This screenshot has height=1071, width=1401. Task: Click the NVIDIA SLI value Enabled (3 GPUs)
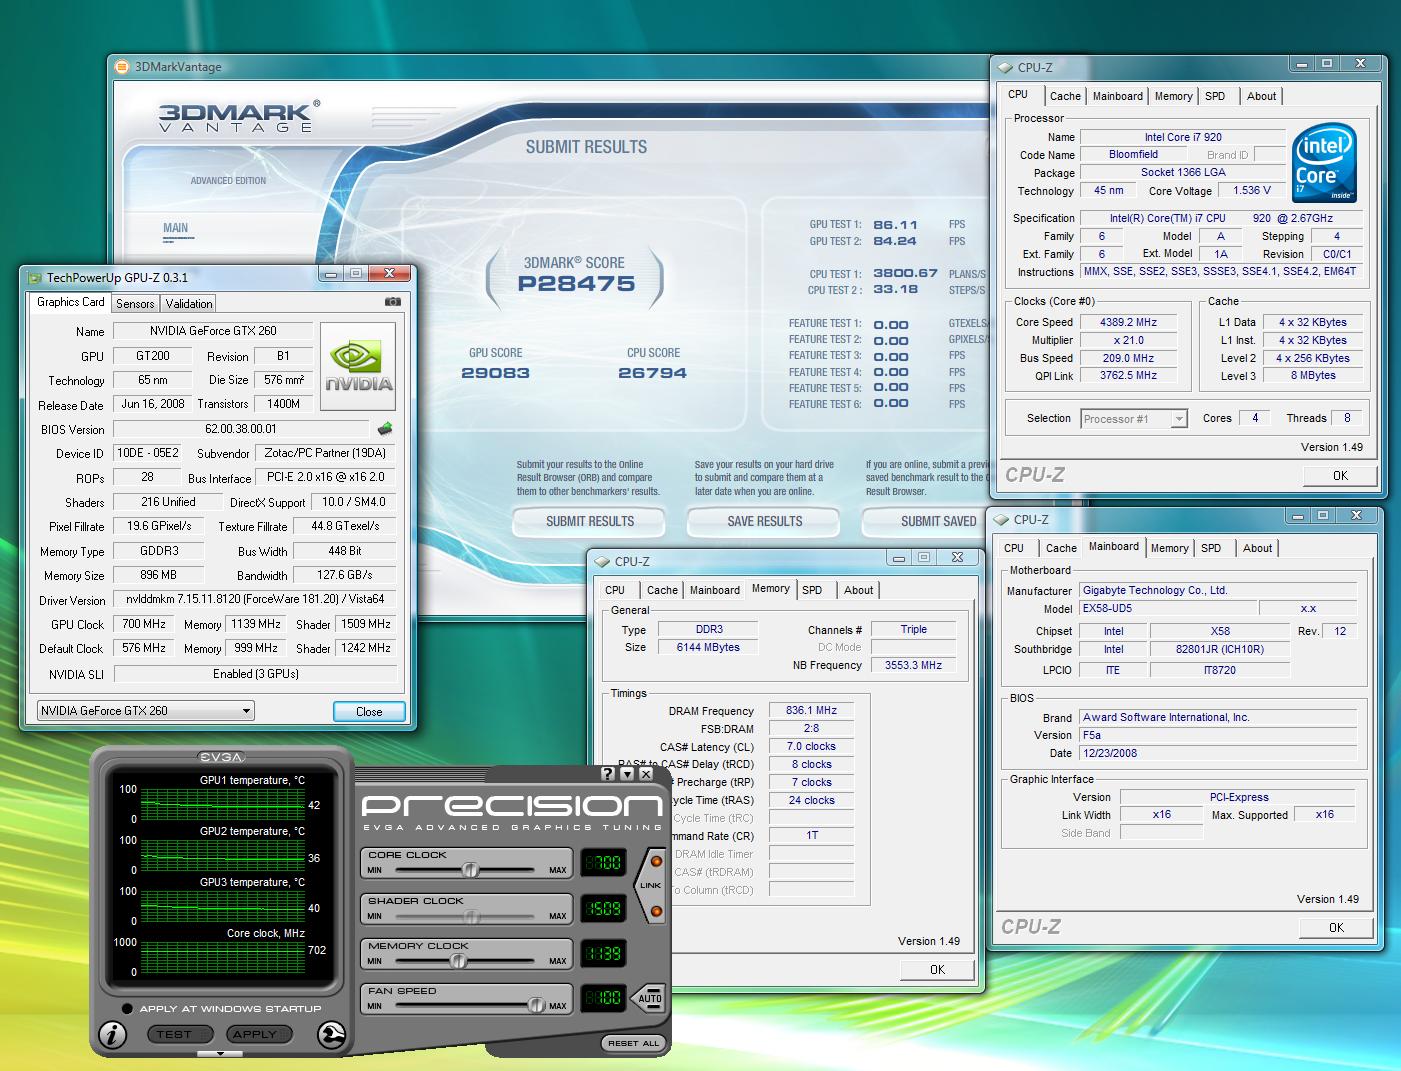255,674
